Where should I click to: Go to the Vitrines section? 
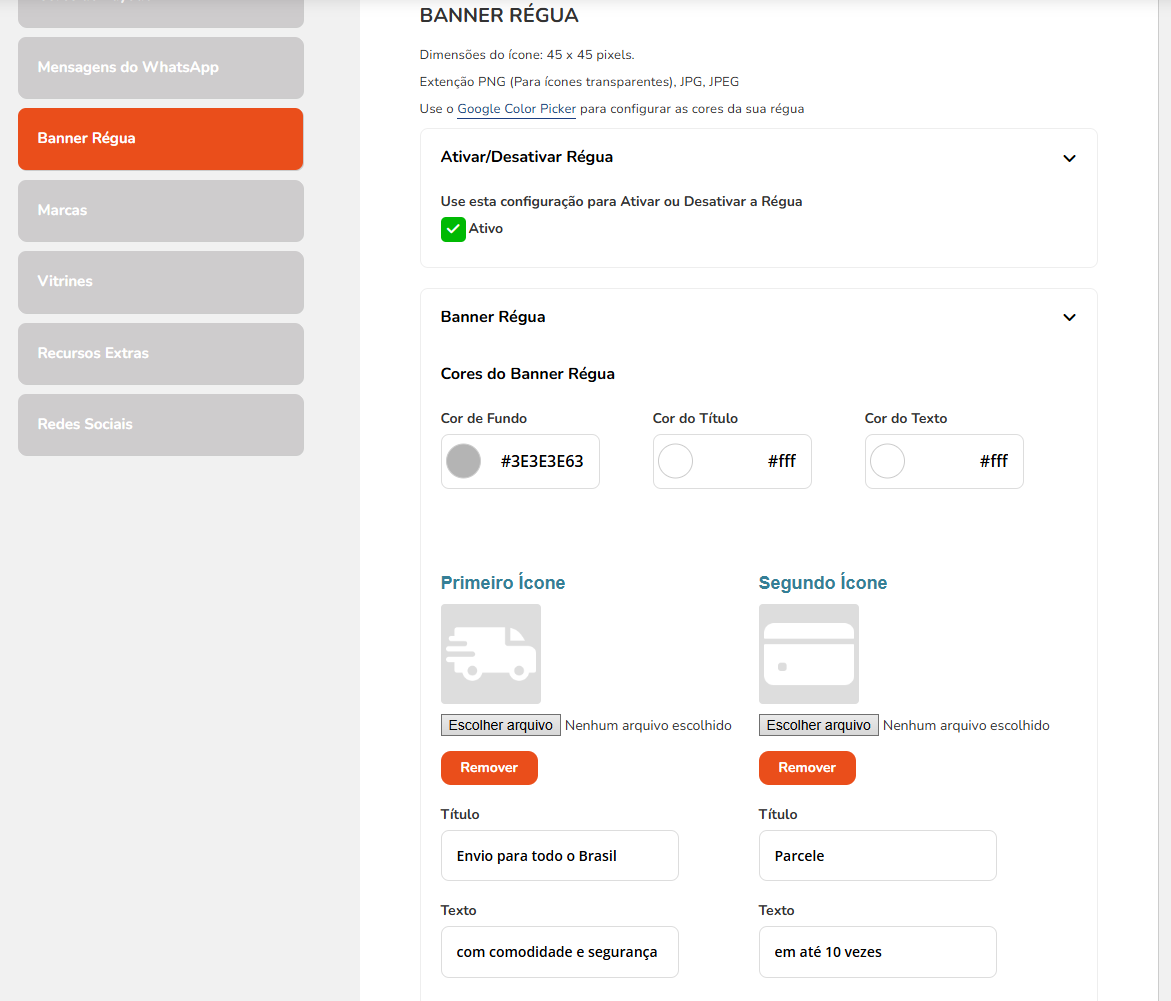point(160,282)
